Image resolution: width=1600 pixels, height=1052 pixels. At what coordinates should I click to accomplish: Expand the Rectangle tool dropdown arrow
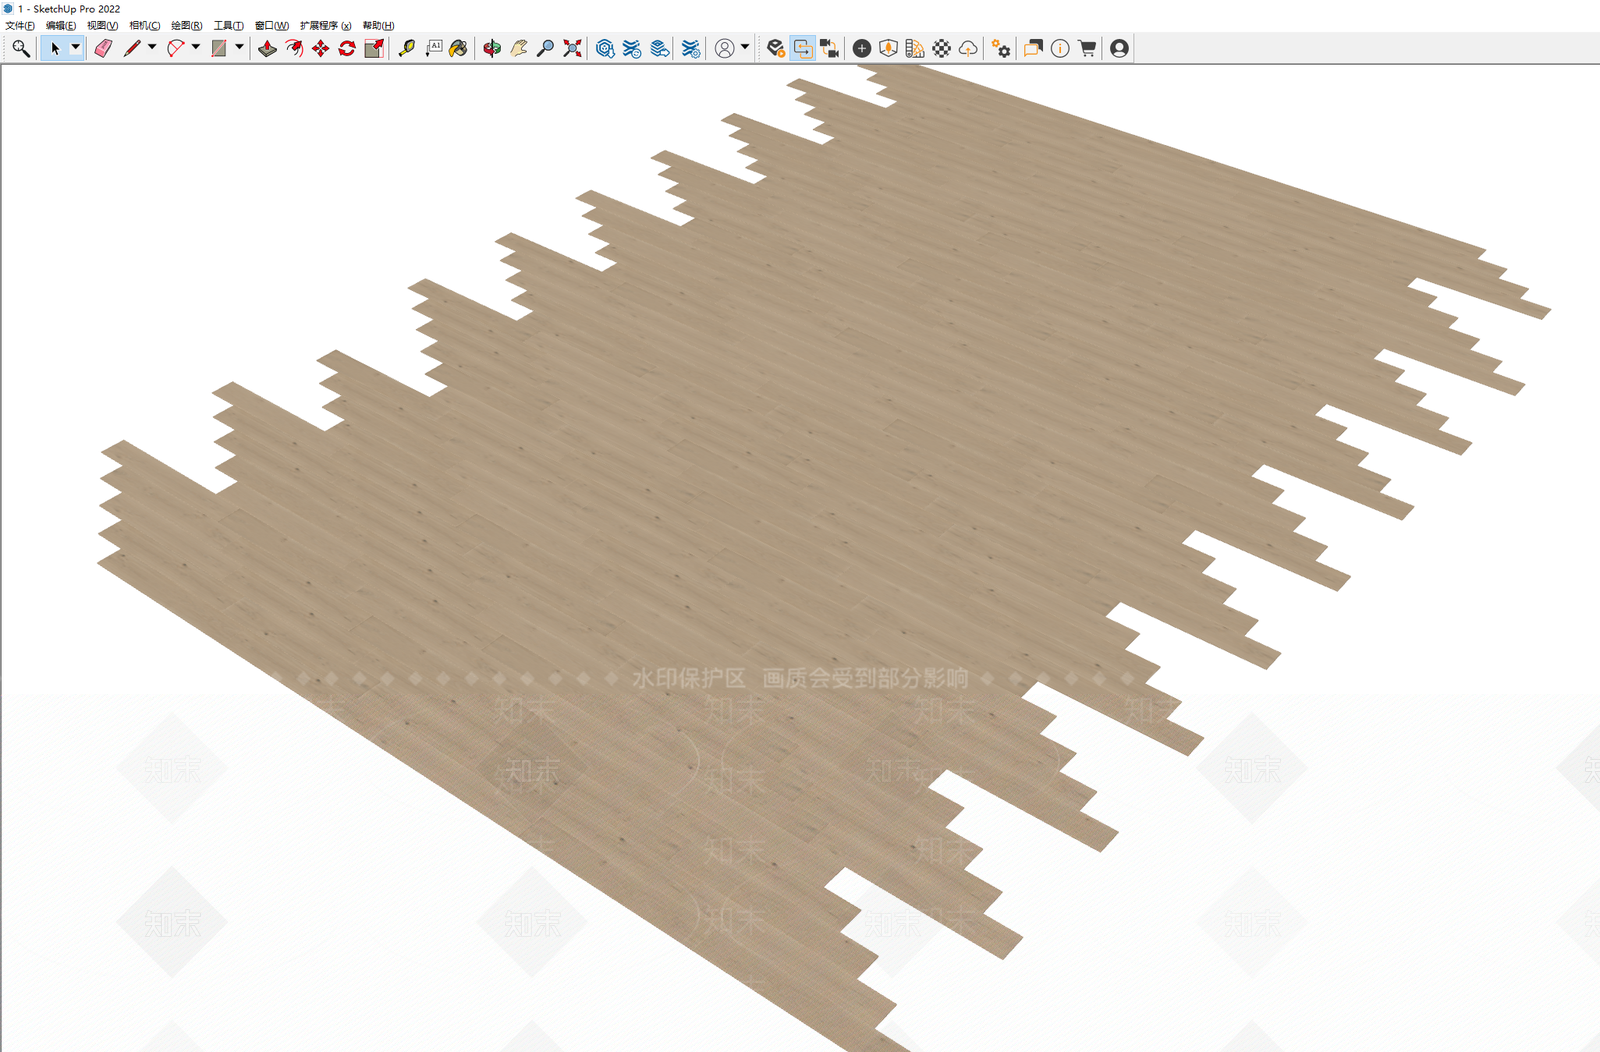click(x=240, y=47)
